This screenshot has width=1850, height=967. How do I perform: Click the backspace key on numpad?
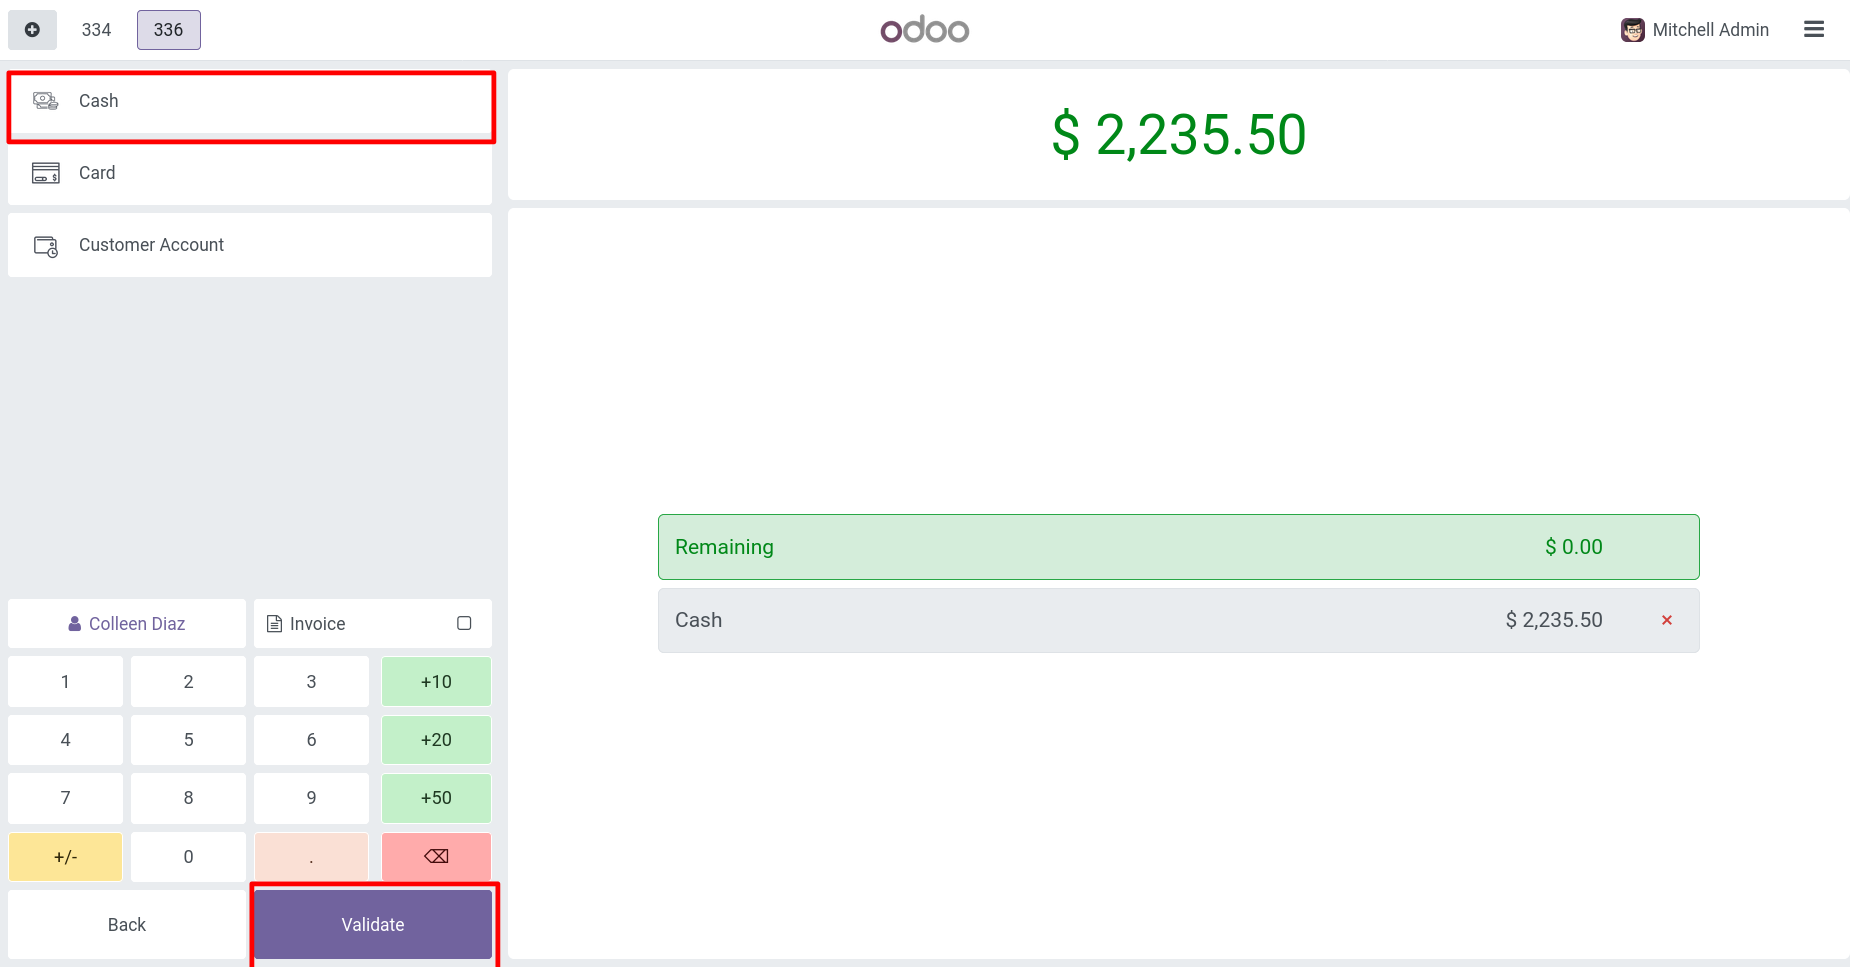tap(436, 857)
